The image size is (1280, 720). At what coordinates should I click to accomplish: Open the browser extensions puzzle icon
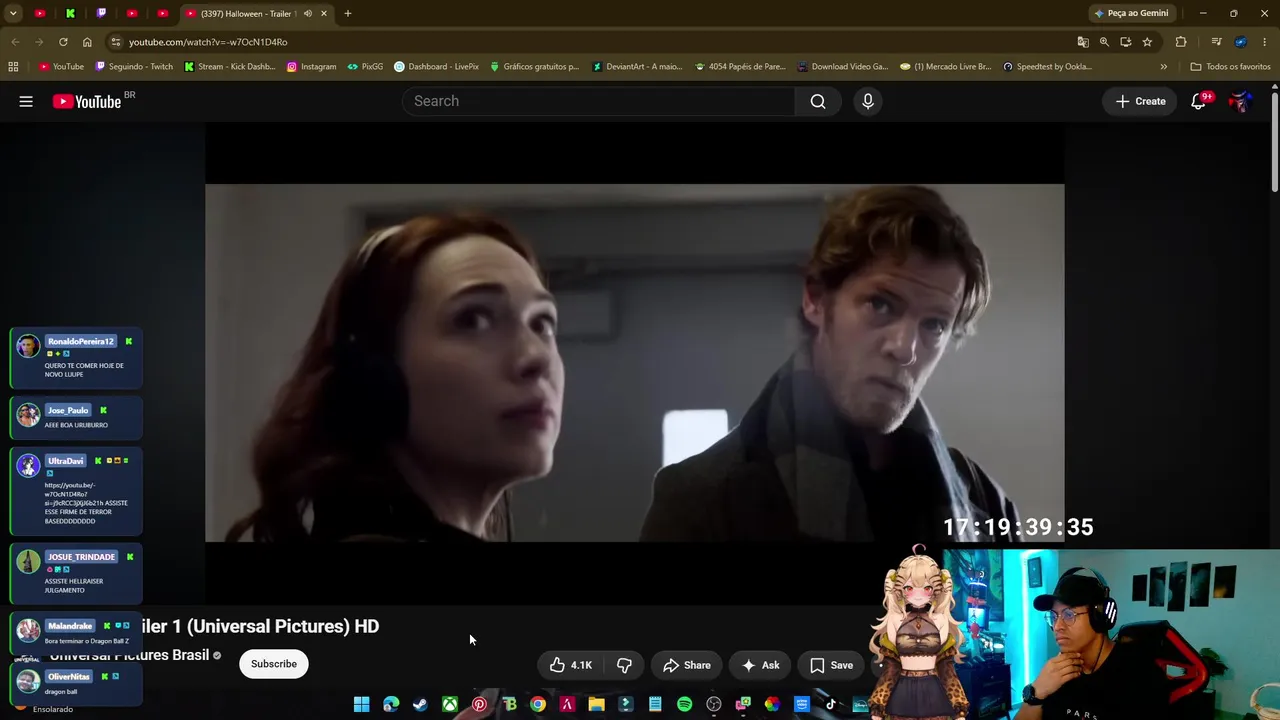point(1181,42)
